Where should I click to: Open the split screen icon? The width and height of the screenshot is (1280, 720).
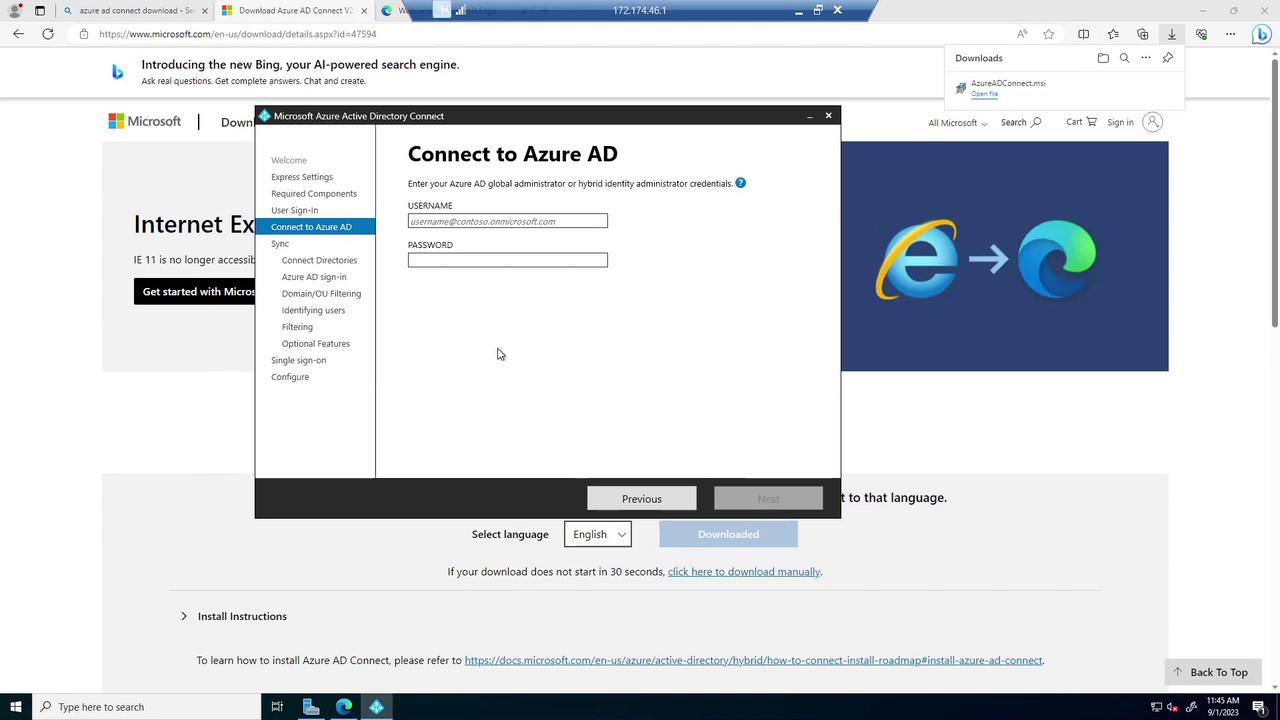(1083, 34)
